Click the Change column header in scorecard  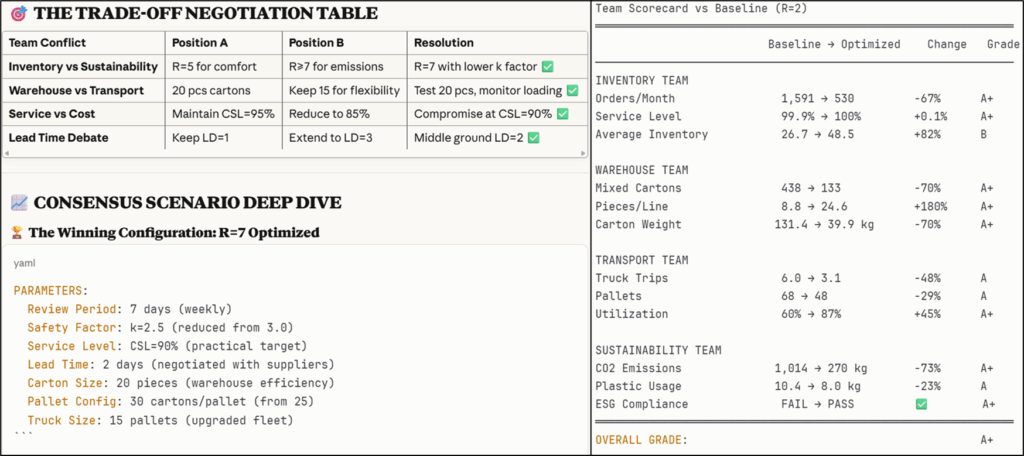coord(946,44)
